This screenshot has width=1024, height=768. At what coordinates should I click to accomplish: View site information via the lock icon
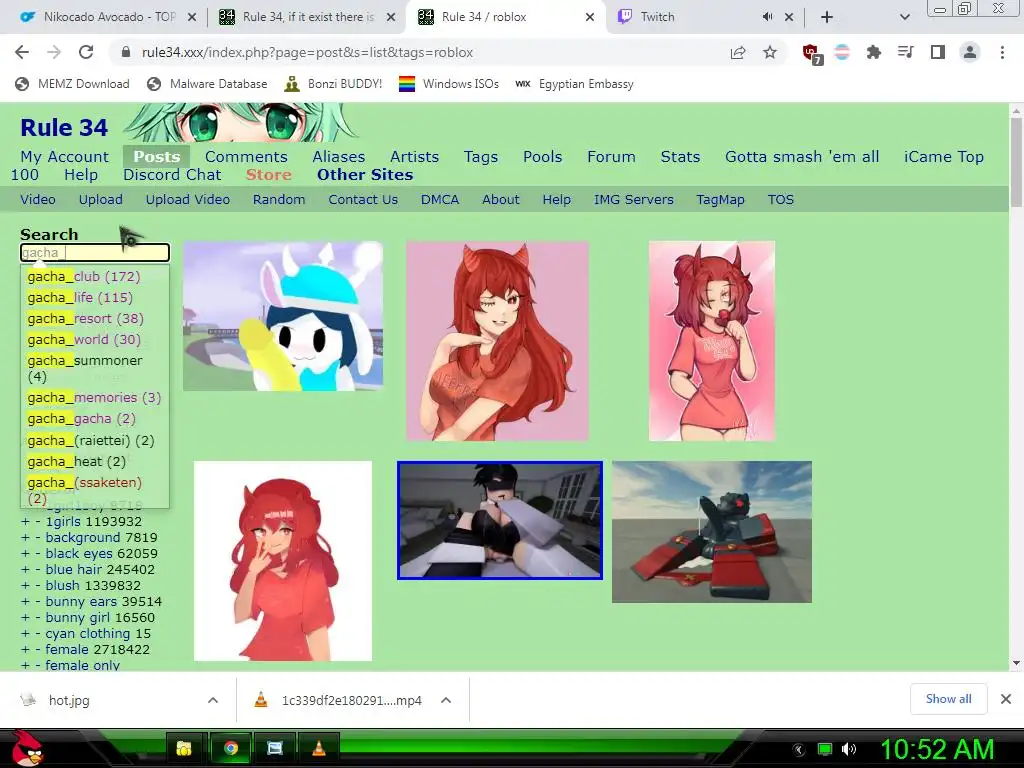pyautogui.click(x=127, y=52)
